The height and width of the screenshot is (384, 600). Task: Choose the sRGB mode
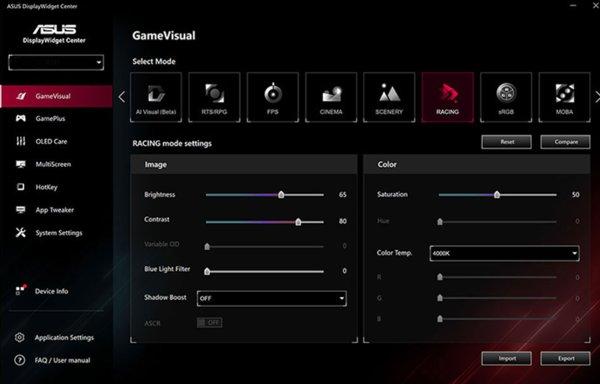click(x=506, y=97)
